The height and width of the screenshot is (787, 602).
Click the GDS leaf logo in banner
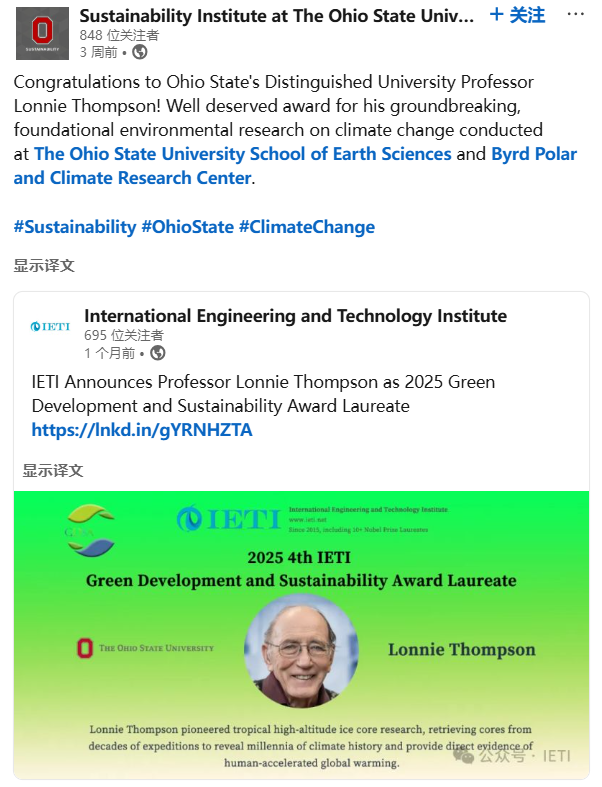tap(90, 531)
